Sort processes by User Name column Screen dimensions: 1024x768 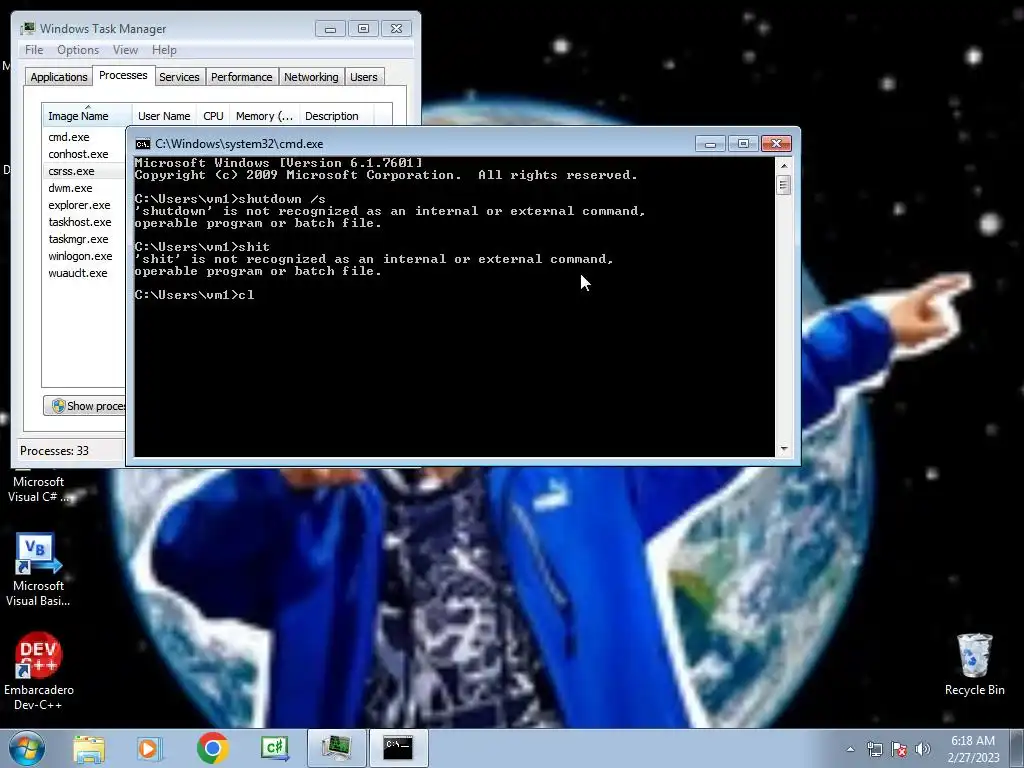coord(164,116)
